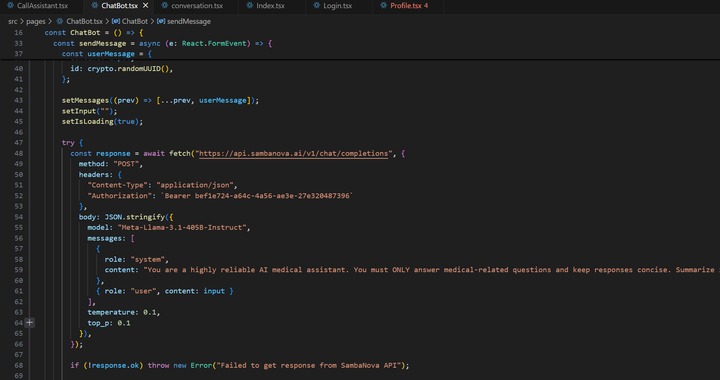Viewport: 720px width, 380px height.
Task: Click line number 48 in the gutter
Action: pyautogui.click(x=18, y=153)
